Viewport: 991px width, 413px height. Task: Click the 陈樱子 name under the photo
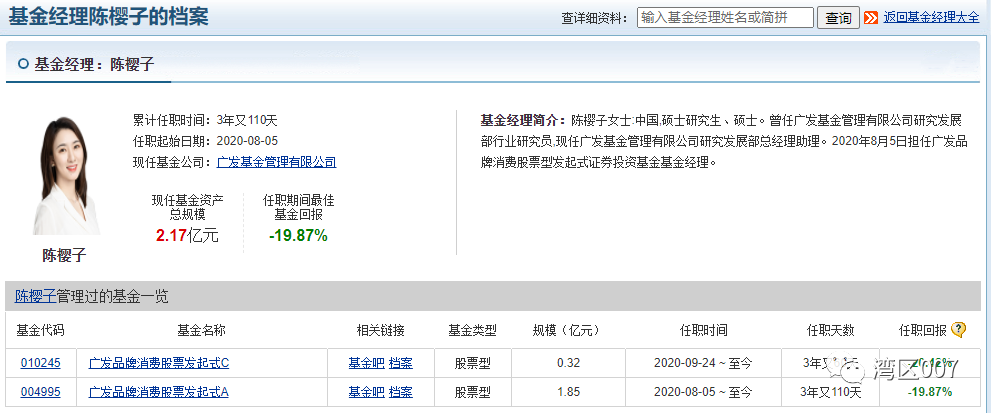[x=64, y=256]
